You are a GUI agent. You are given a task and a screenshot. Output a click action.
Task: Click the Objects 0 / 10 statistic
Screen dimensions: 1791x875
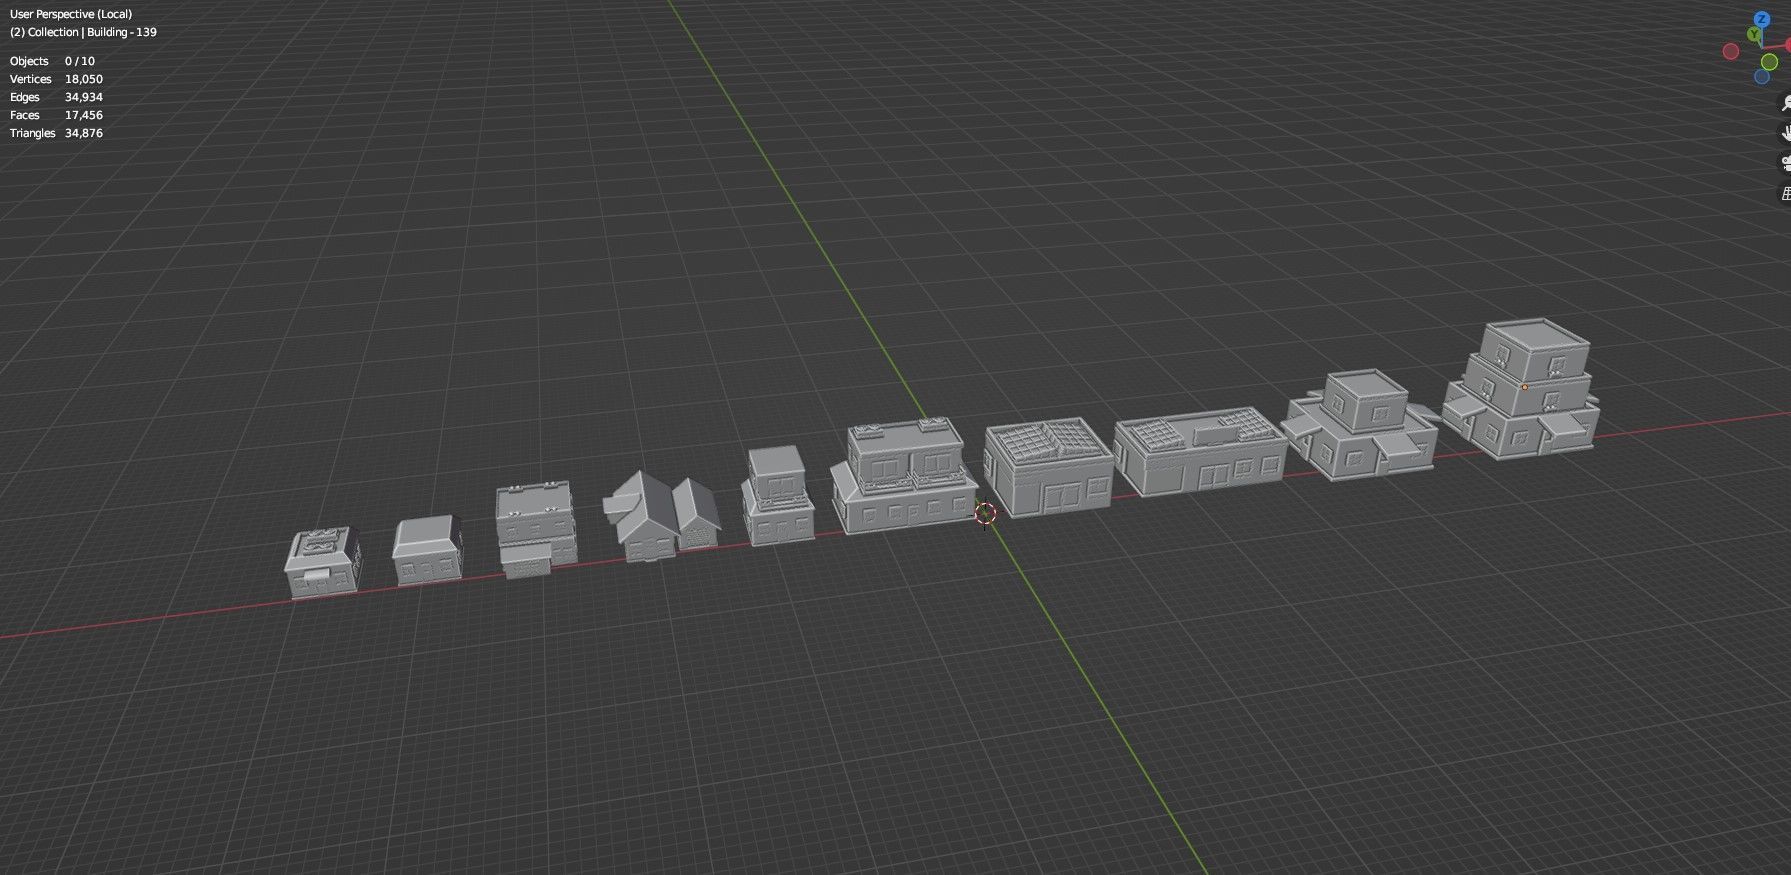(x=52, y=61)
